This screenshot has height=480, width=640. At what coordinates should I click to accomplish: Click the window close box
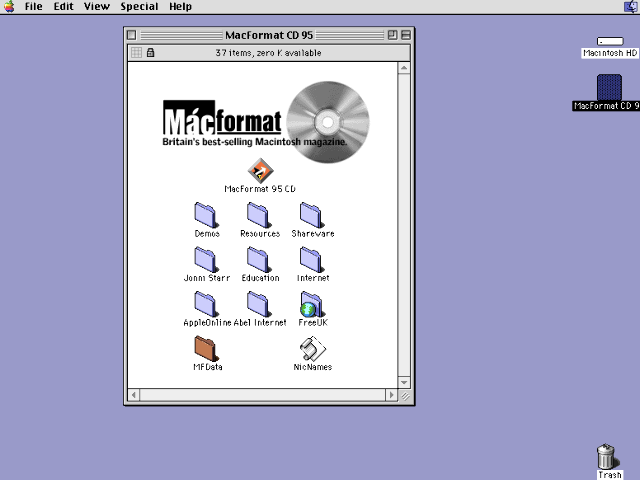[131, 35]
